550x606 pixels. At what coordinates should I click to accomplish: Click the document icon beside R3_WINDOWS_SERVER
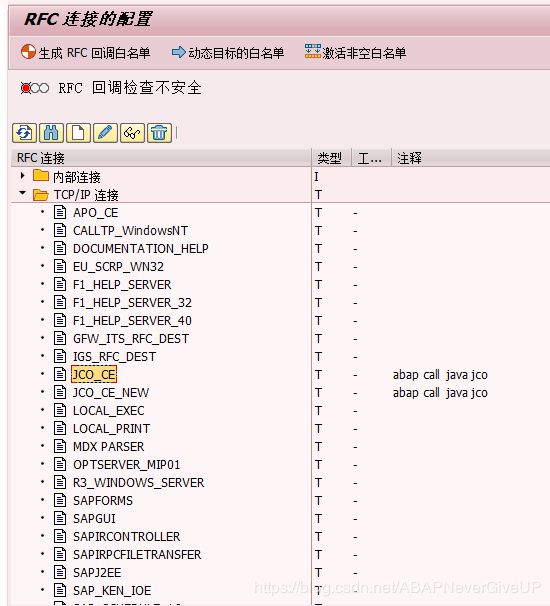60,482
